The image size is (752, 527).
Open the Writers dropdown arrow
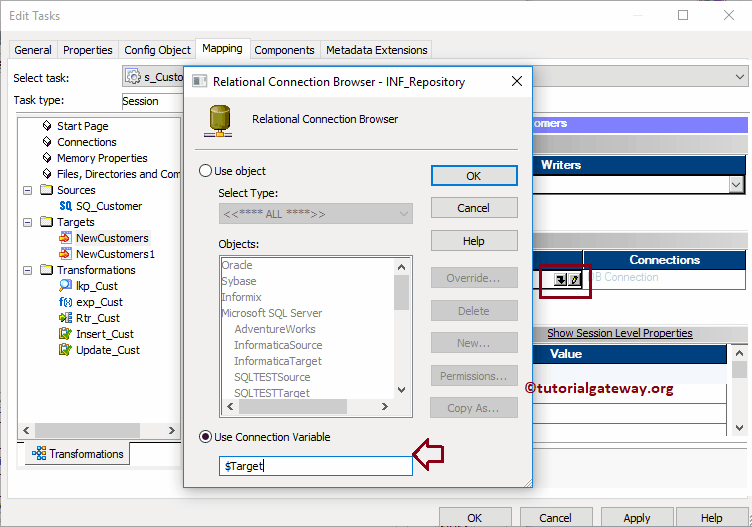point(736,185)
